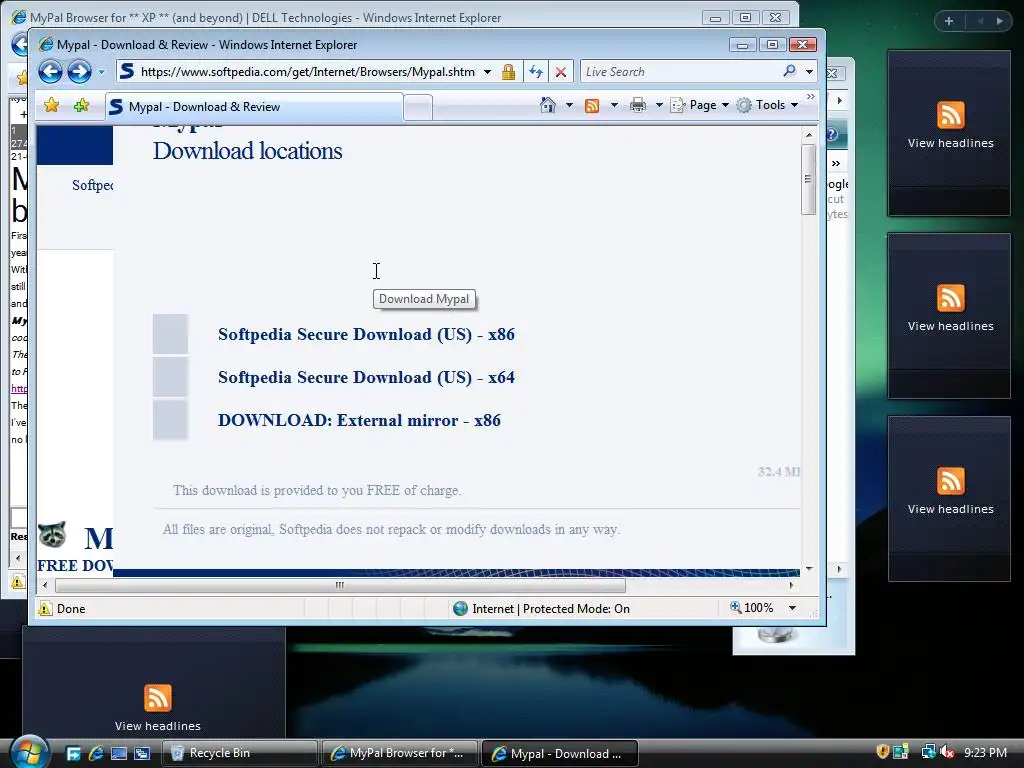Go back using the Back arrow button
Image resolution: width=1024 pixels, height=768 pixels.
50,71
